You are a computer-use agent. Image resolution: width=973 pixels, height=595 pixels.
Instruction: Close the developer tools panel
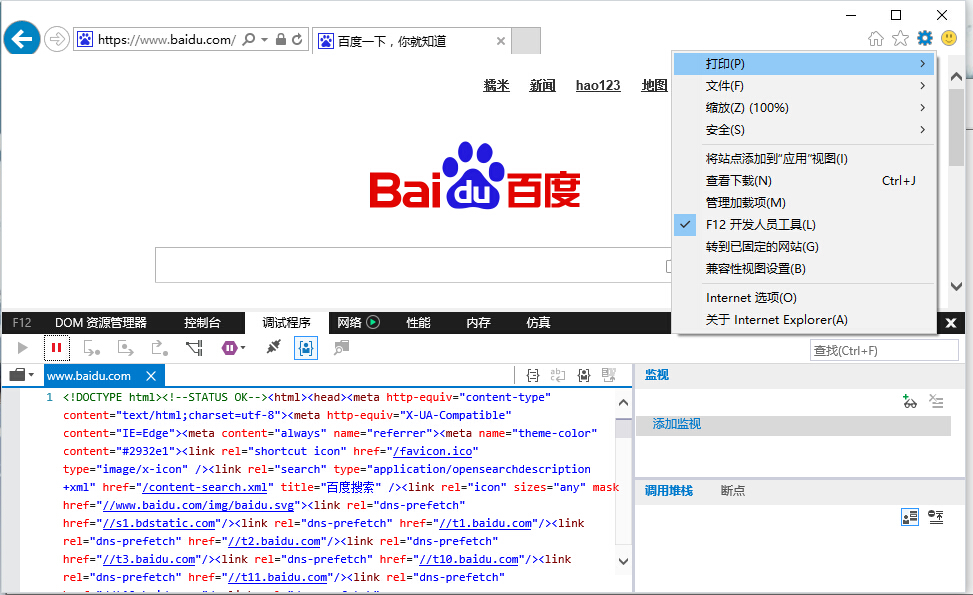[x=951, y=323]
